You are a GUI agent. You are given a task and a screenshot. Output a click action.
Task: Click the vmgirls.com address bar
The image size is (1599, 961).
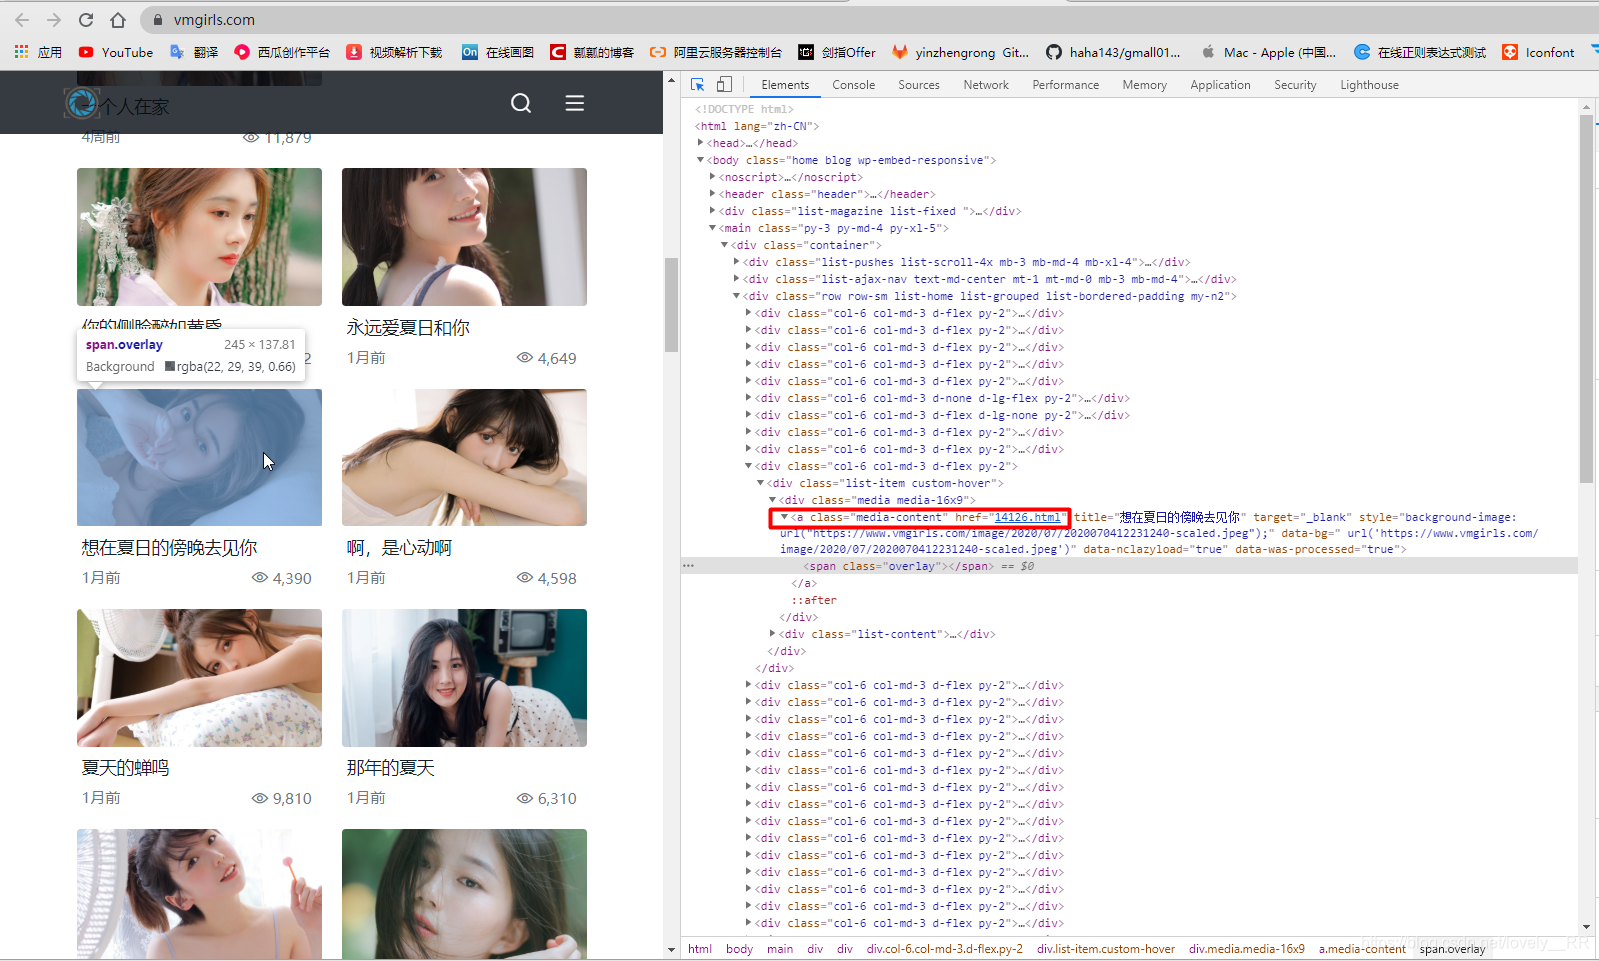click(870, 20)
